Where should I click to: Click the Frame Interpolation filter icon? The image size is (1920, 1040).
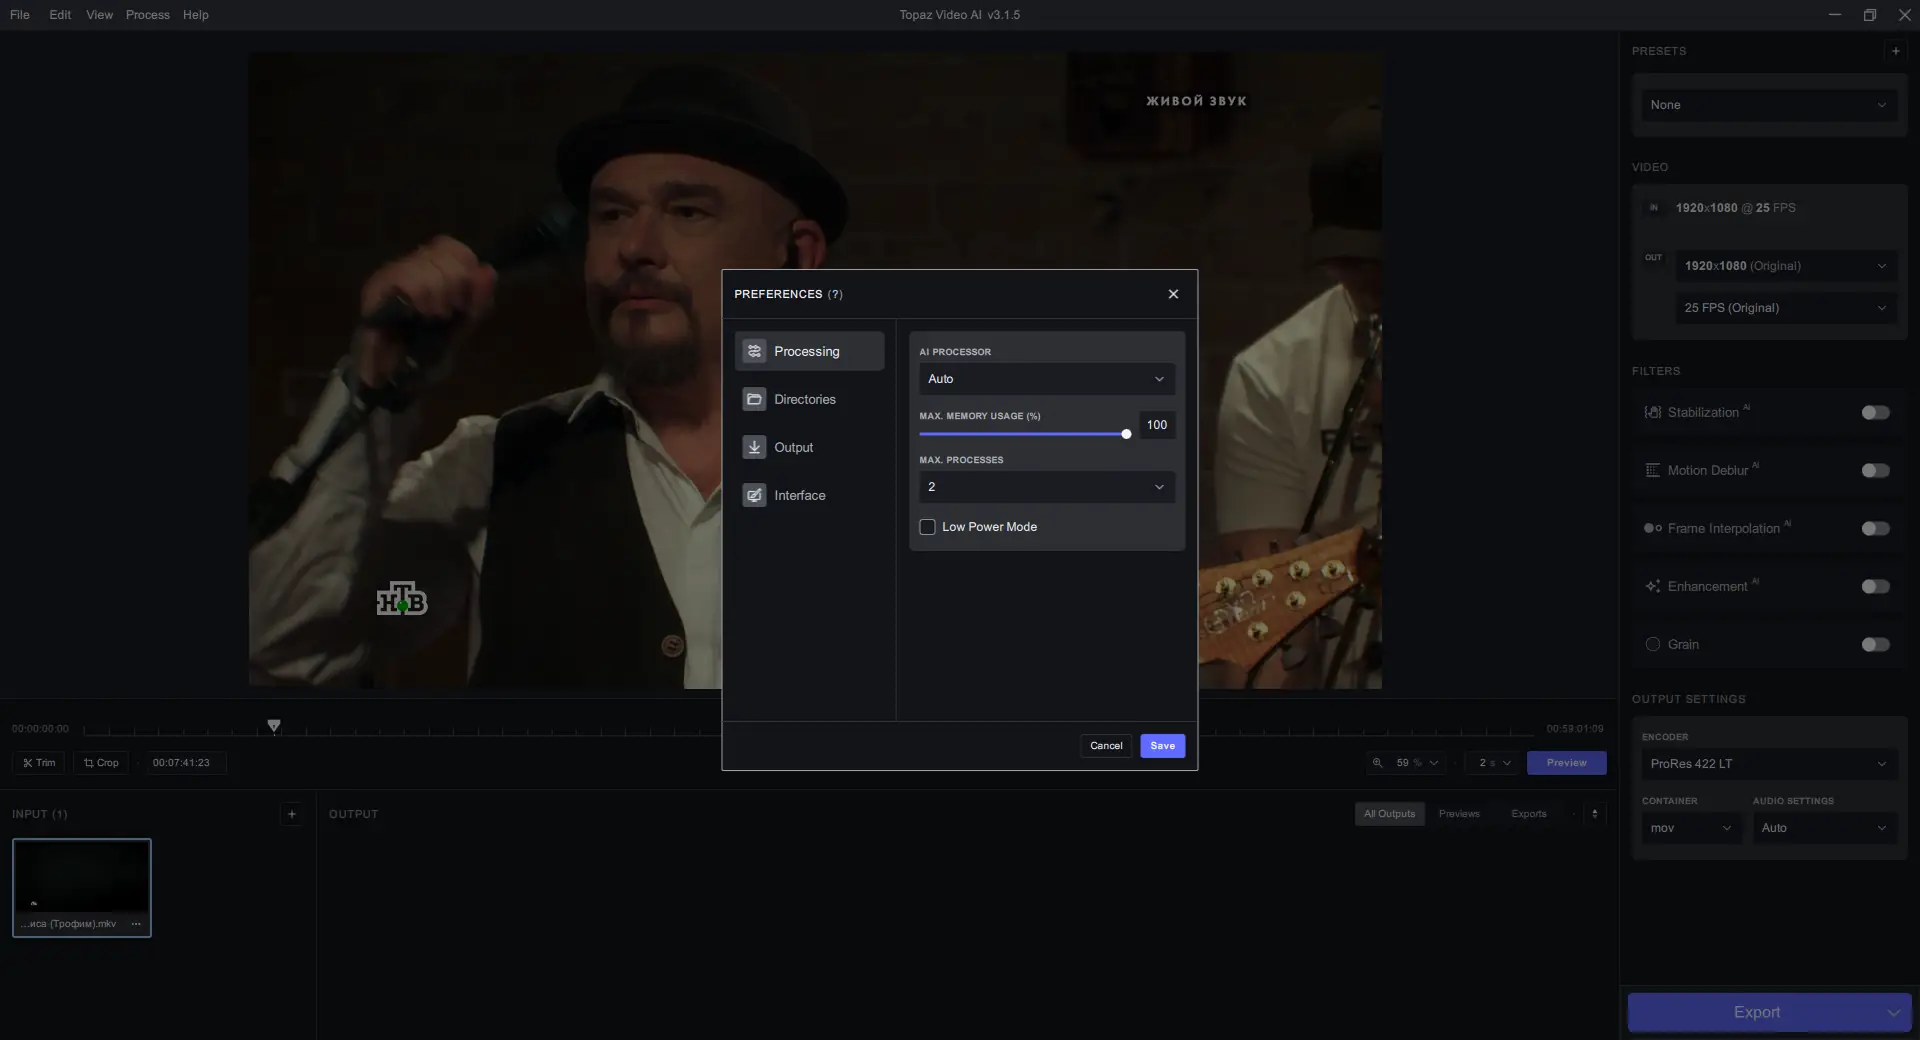click(x=1653, y=529)
